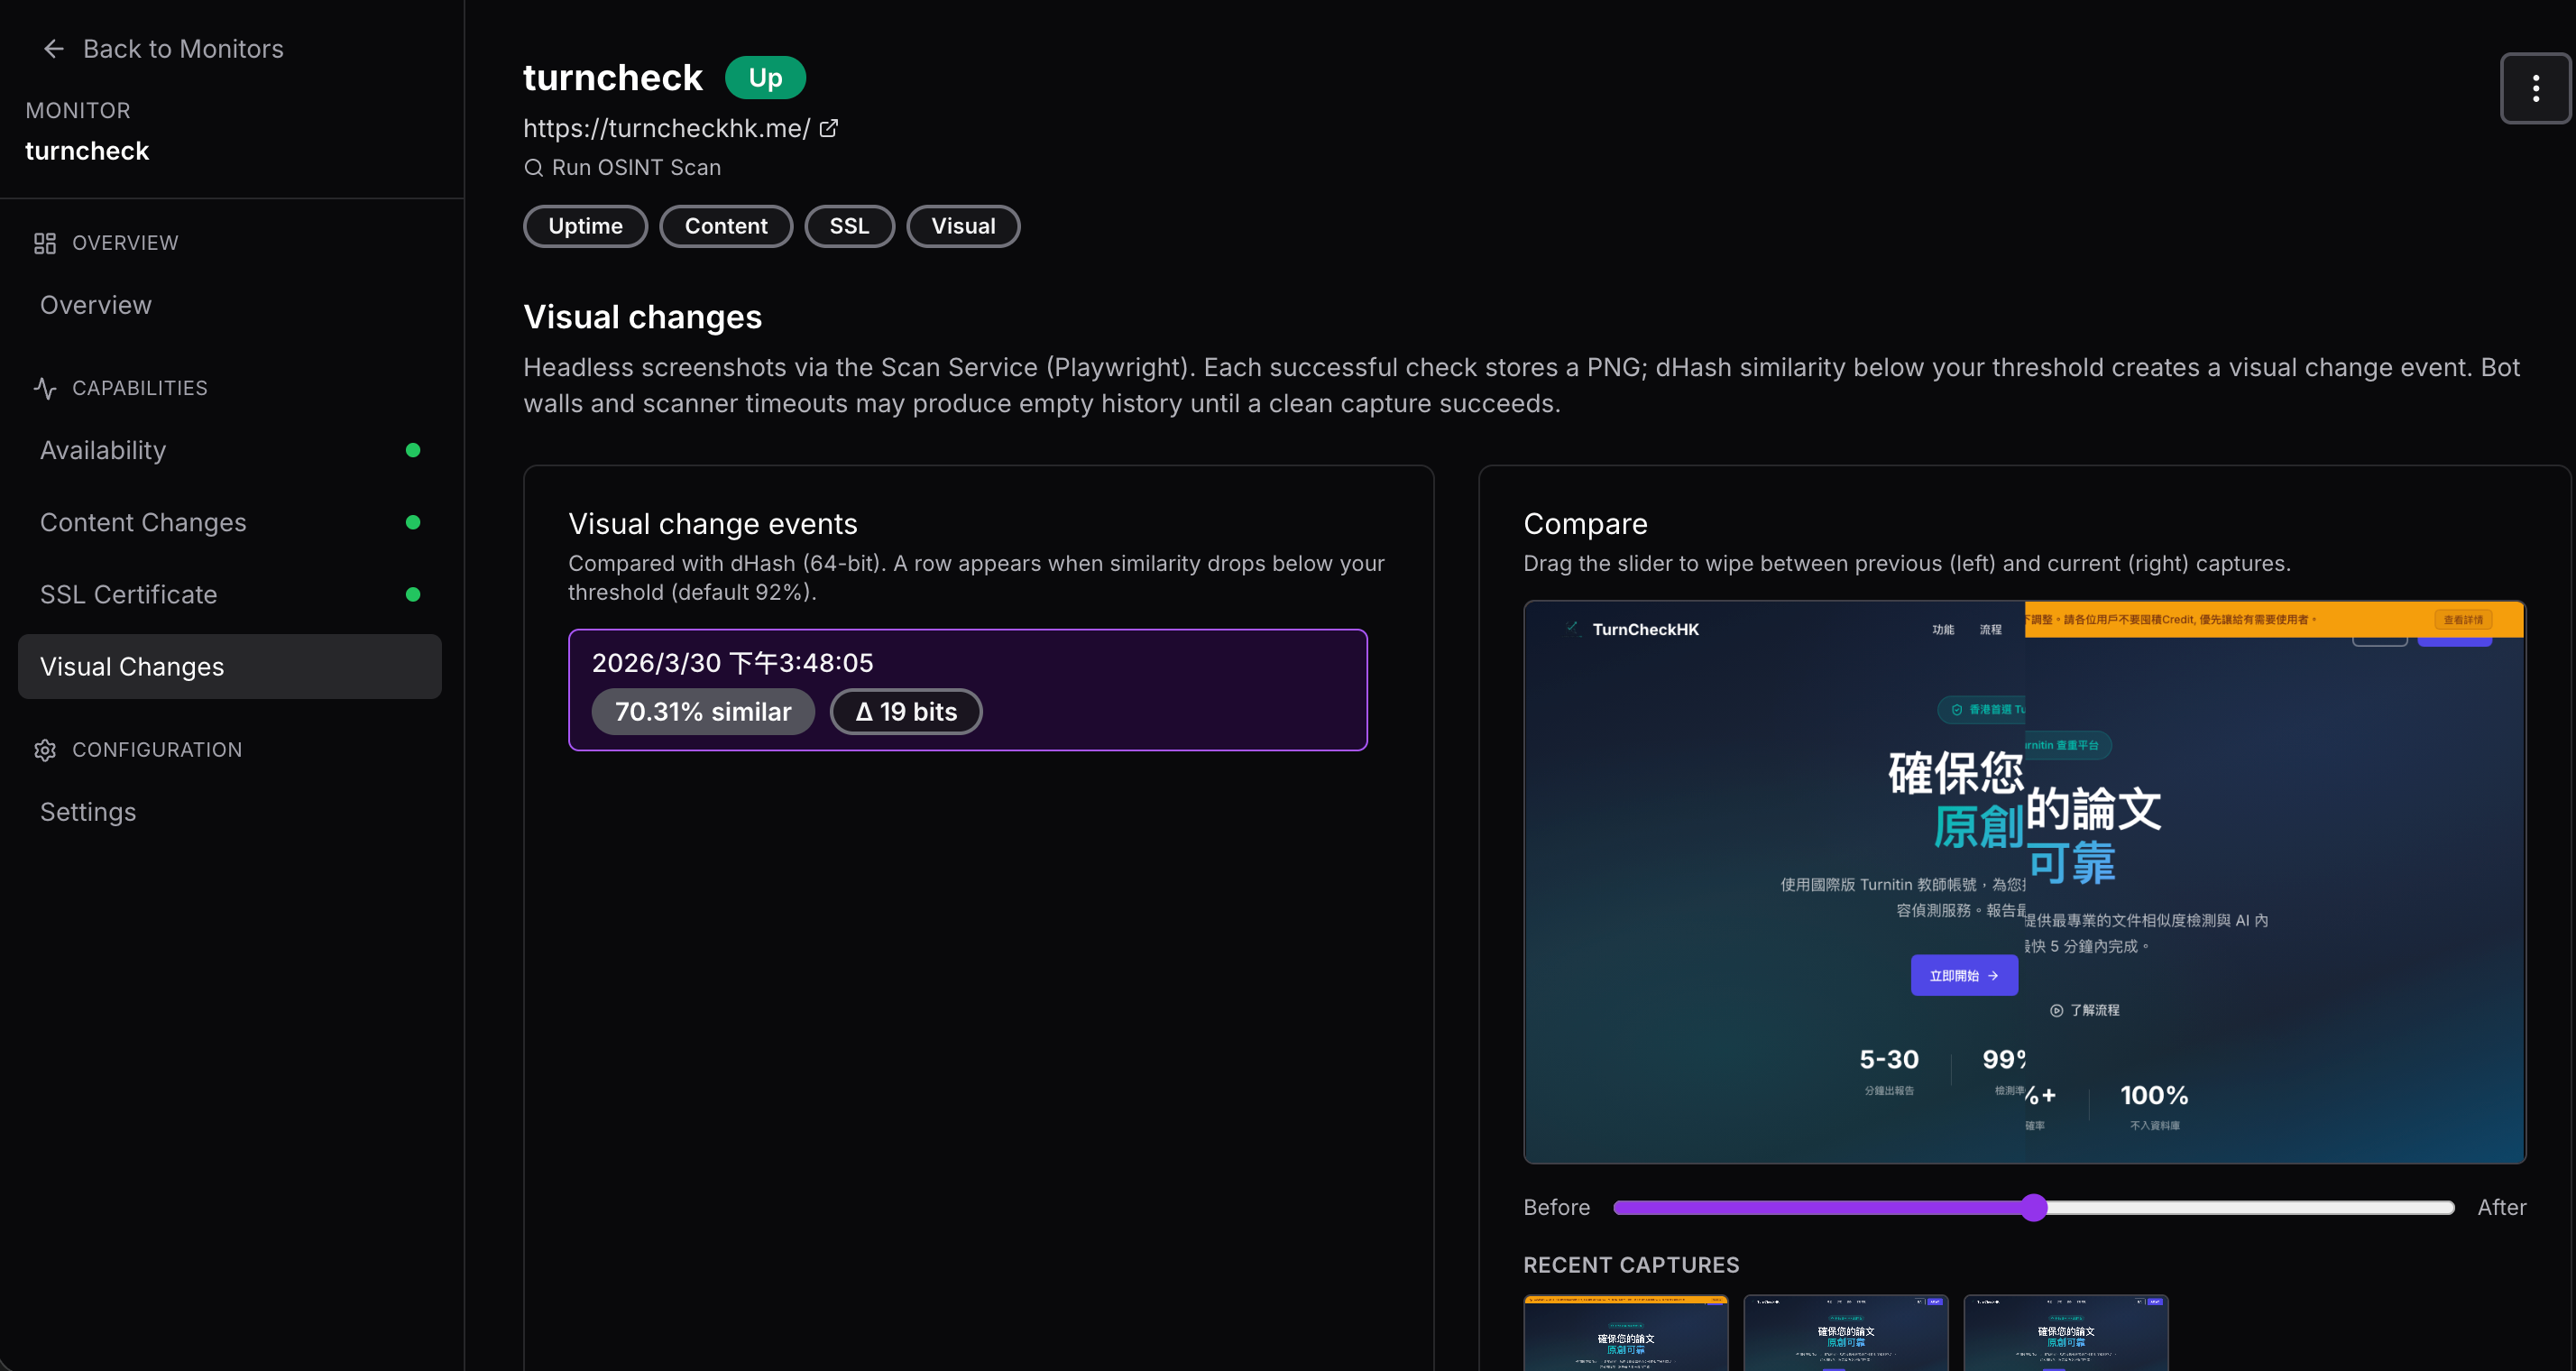Viewport: 2576px width, 1371px height.
Task: Select the Content pill
Action: 726,226
